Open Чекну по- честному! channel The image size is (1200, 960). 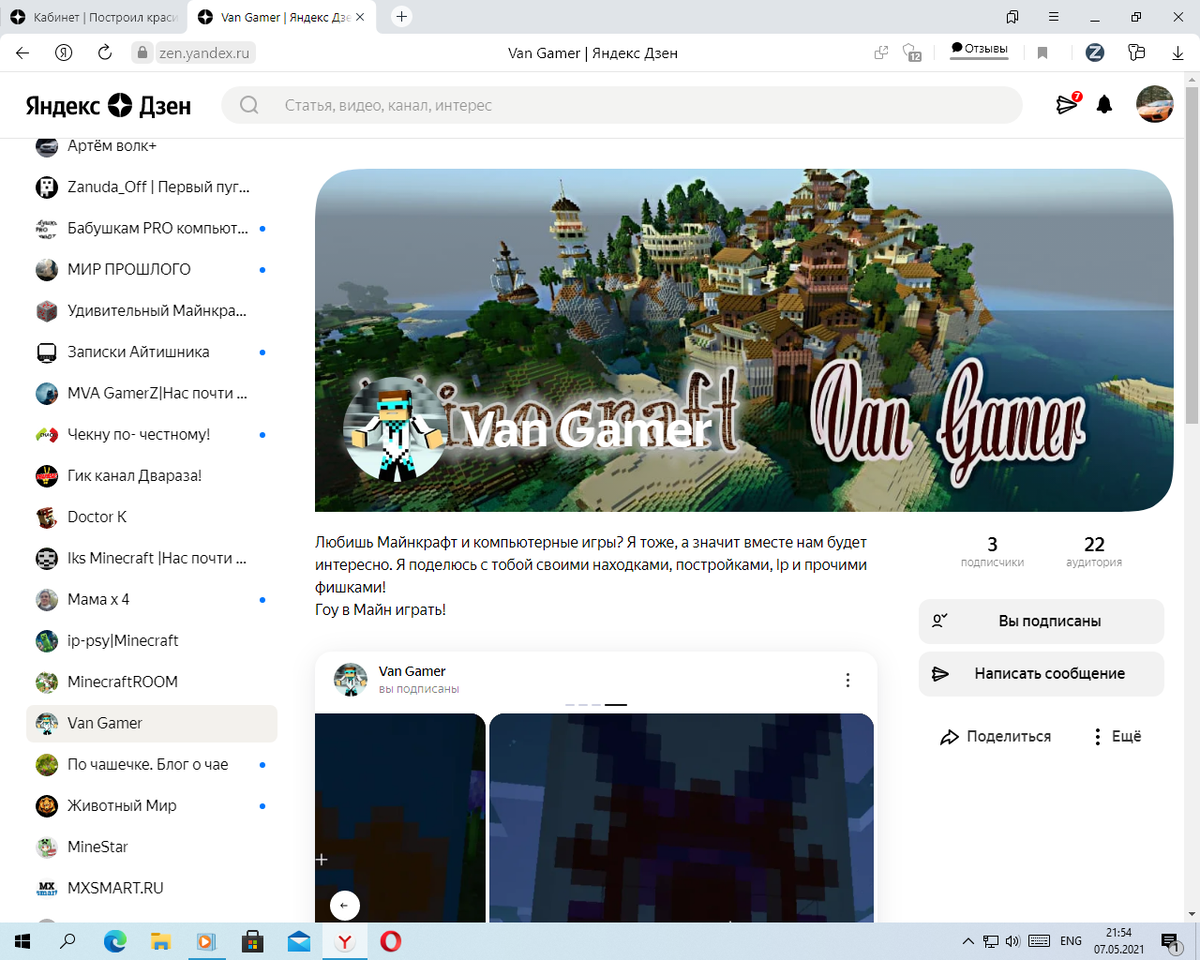tap(151, 434)
